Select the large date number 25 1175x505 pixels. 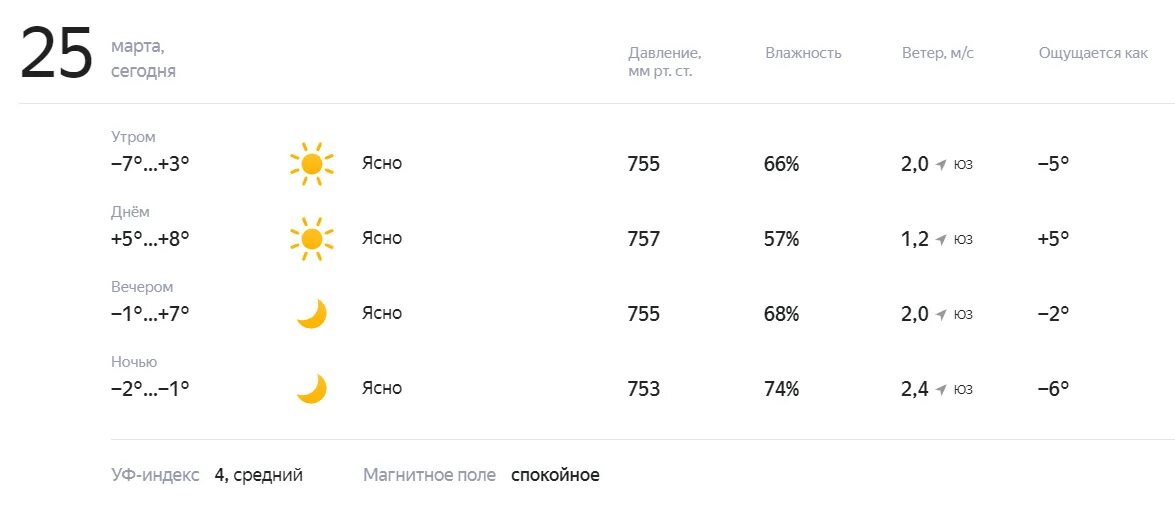[x=56, y=52]
